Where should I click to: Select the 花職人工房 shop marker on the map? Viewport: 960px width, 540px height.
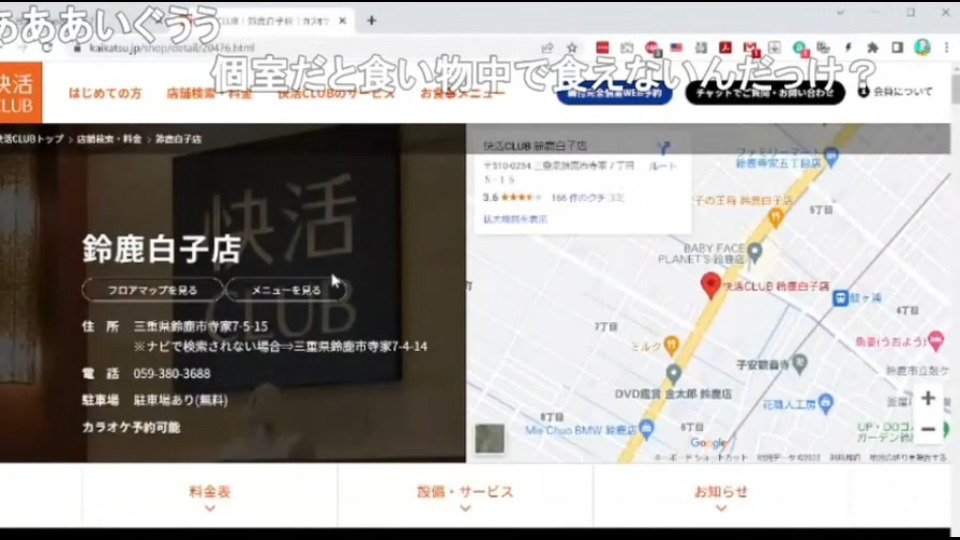[x=826, y=403]
